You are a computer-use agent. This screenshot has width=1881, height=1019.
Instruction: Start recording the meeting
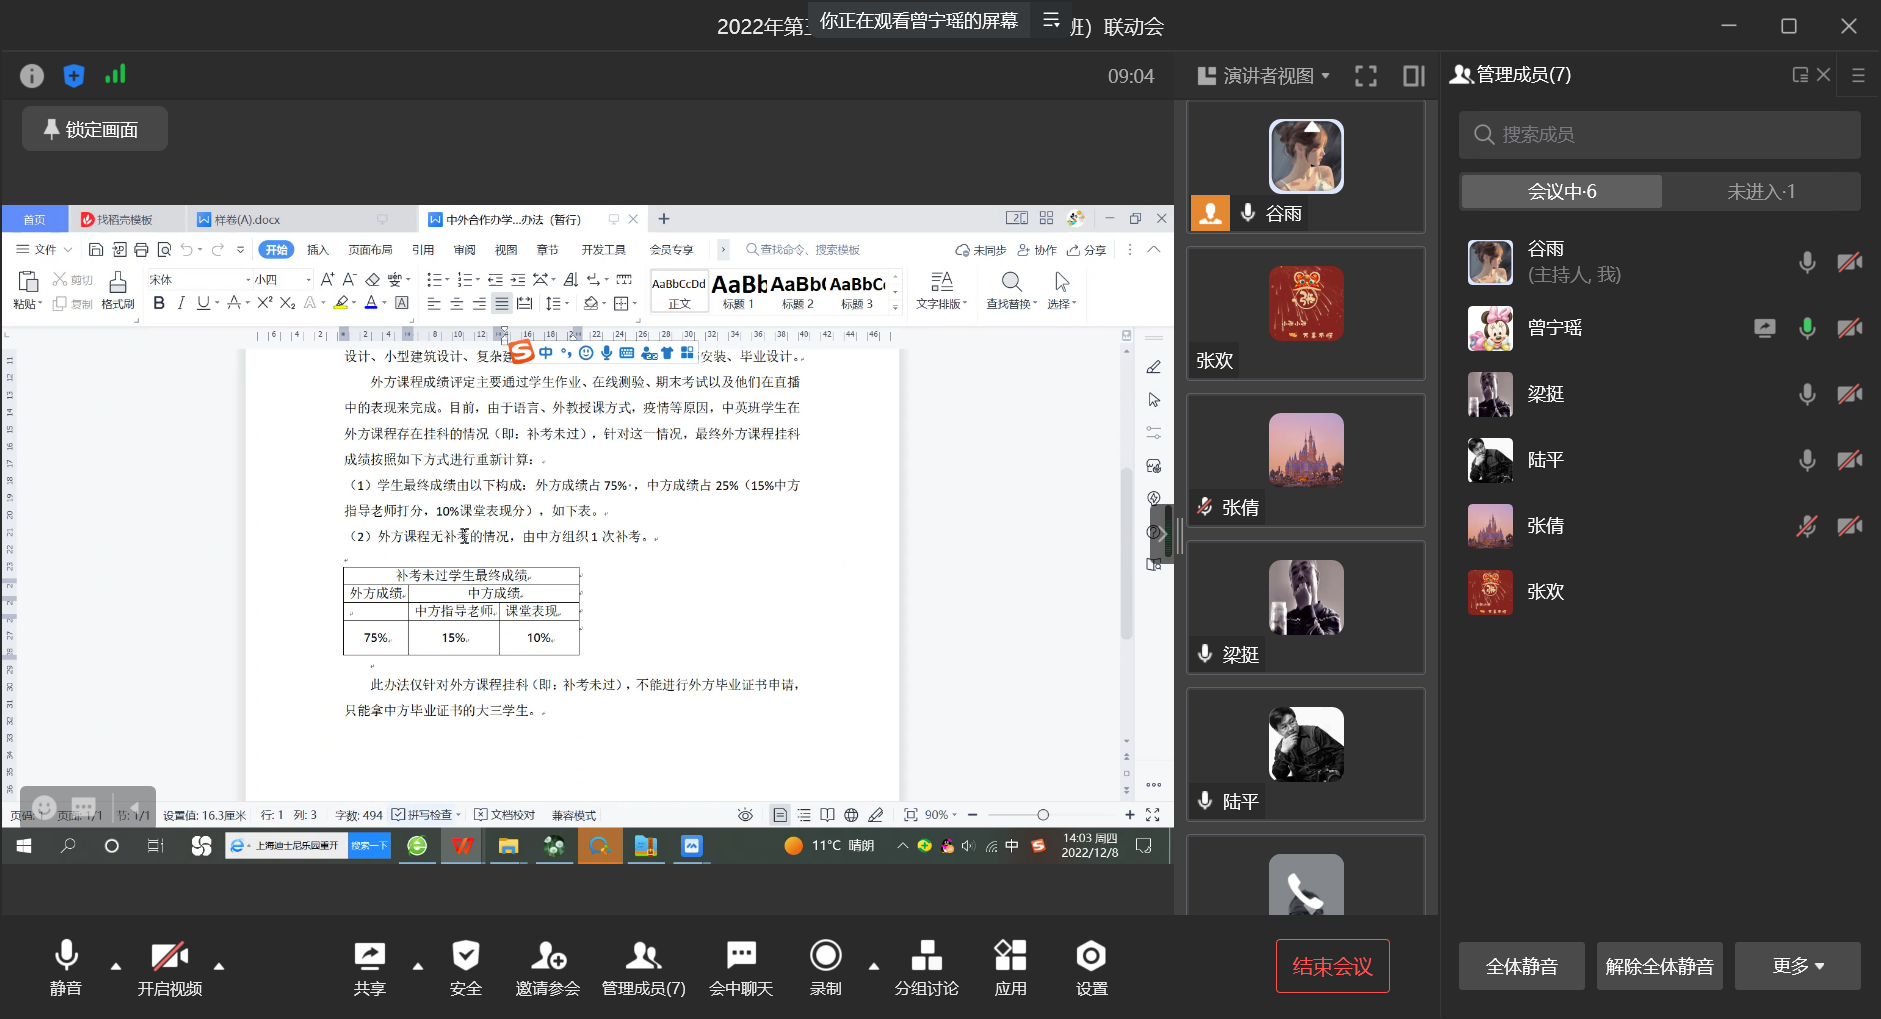(826, 968)
